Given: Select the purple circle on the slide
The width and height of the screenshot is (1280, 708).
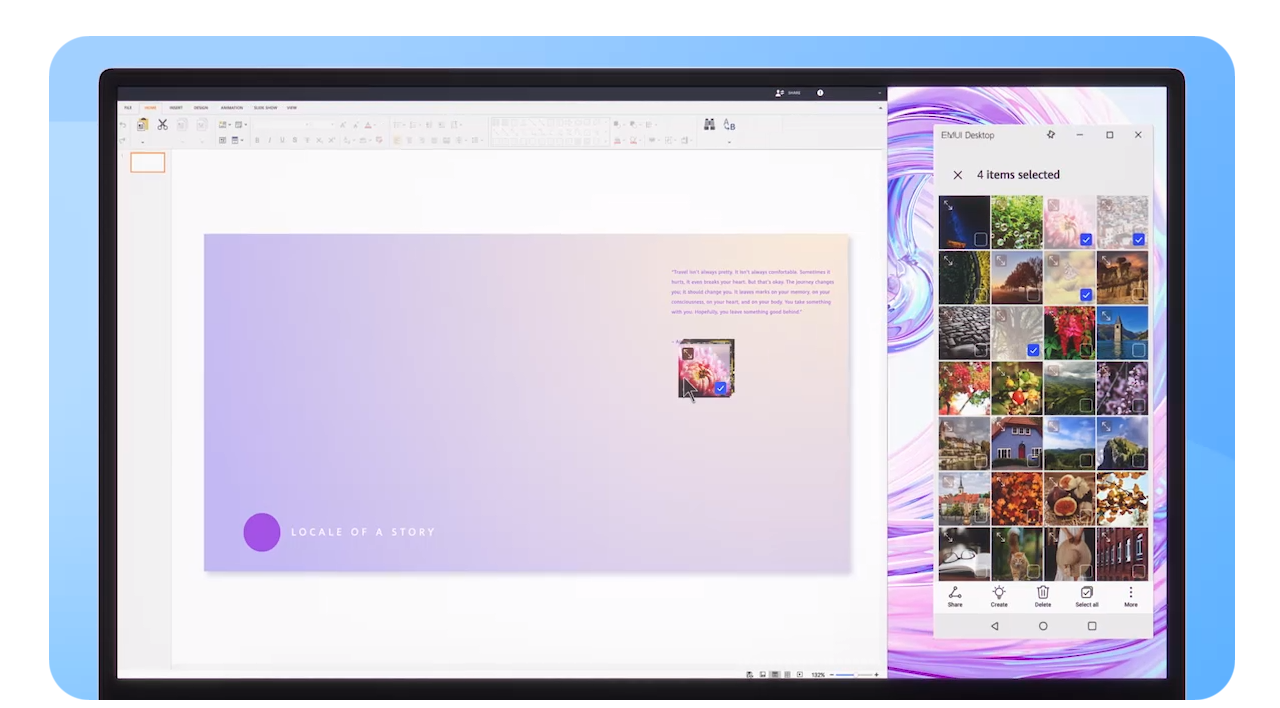Looking at the screenshot, I should tap(262, 532).
